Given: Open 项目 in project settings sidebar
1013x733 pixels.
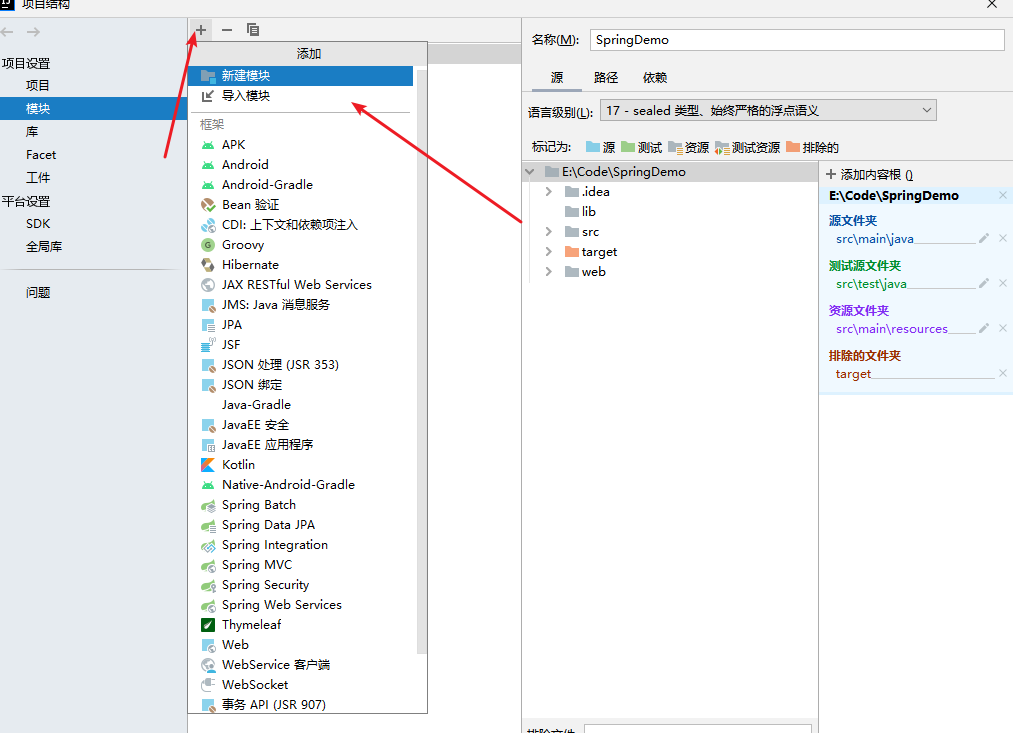Looking at the screenshot, I should (37, 85).
